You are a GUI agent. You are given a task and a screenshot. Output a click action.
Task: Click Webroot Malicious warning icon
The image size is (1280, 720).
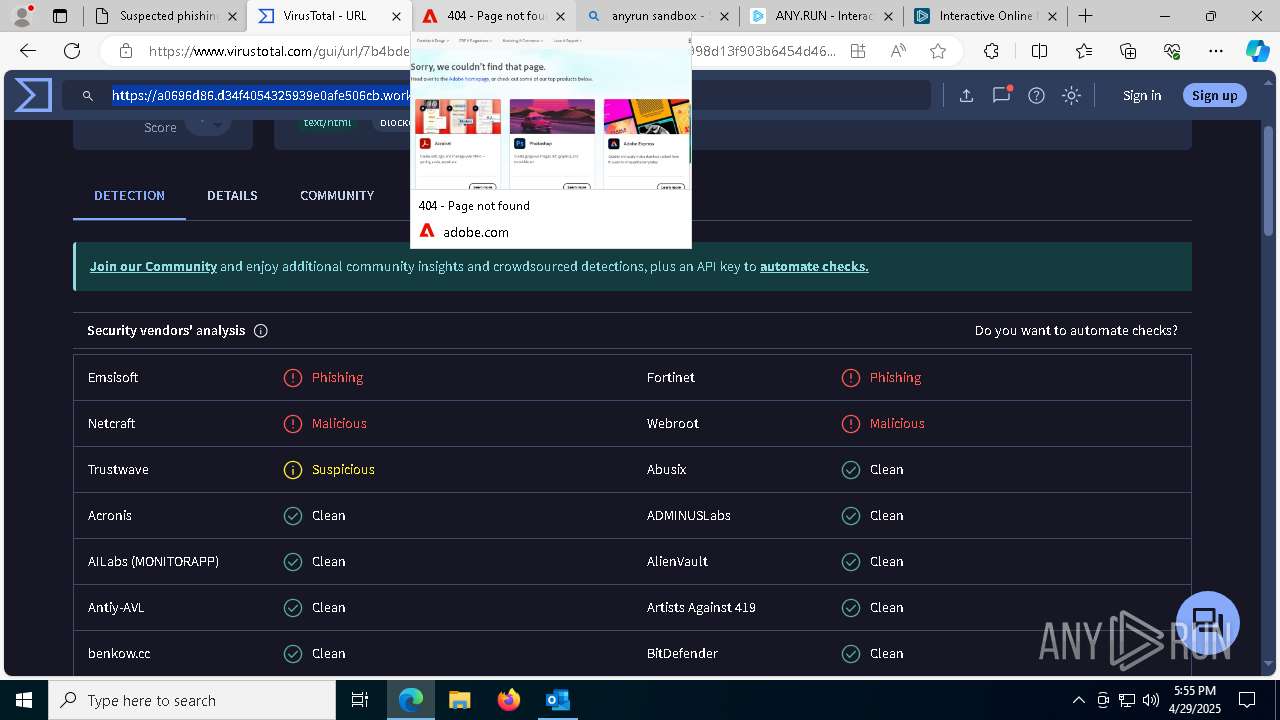[x=851, y=424]
